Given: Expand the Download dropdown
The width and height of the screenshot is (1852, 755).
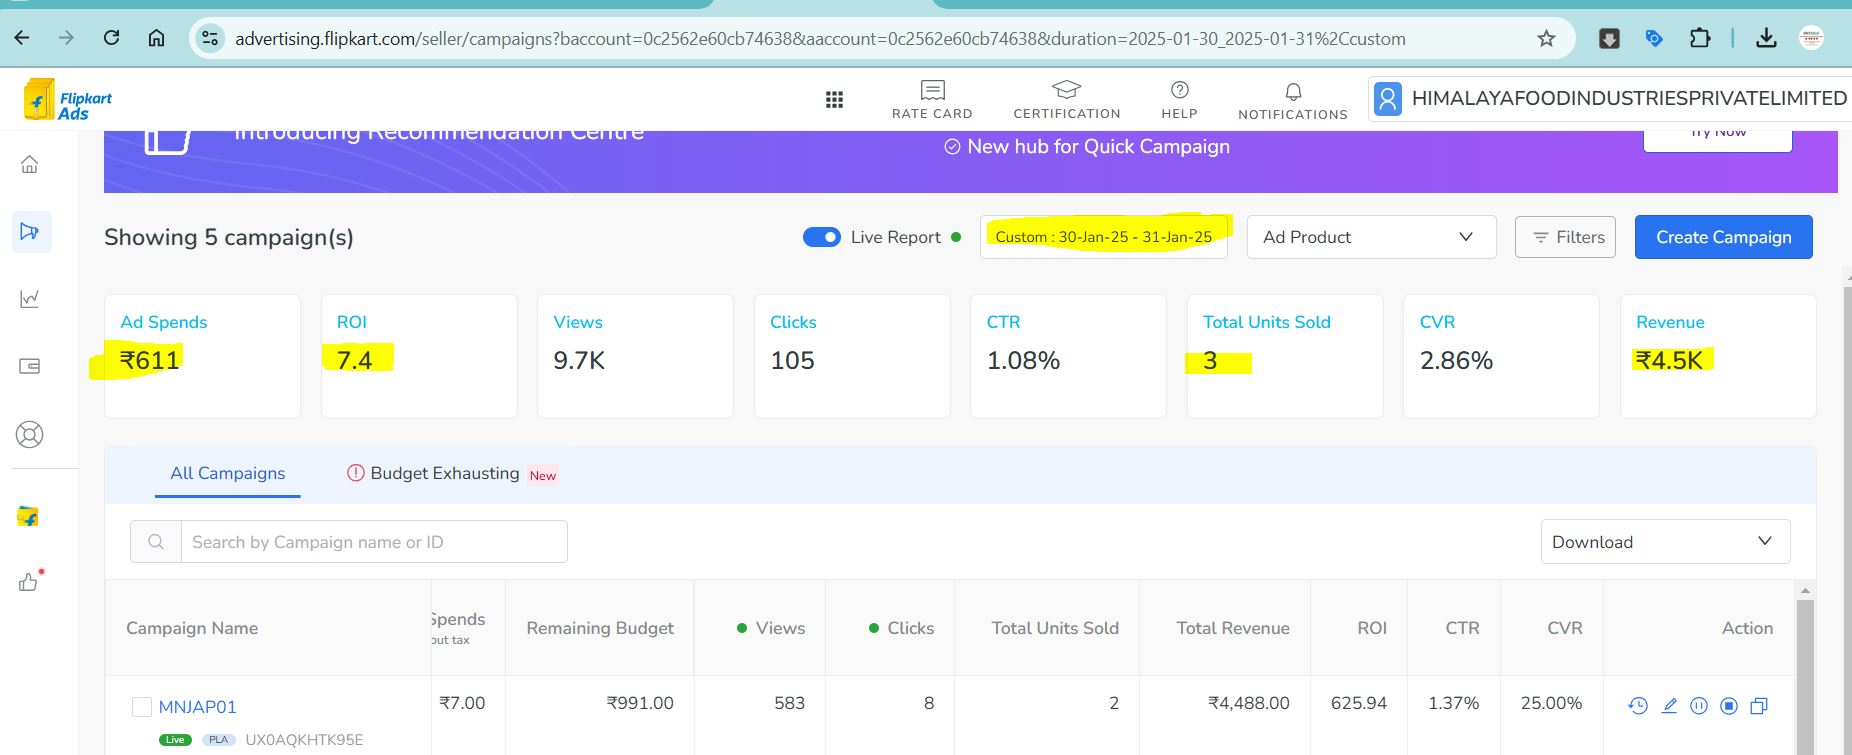Looking at the screenshot, I should pos(1665,541).
